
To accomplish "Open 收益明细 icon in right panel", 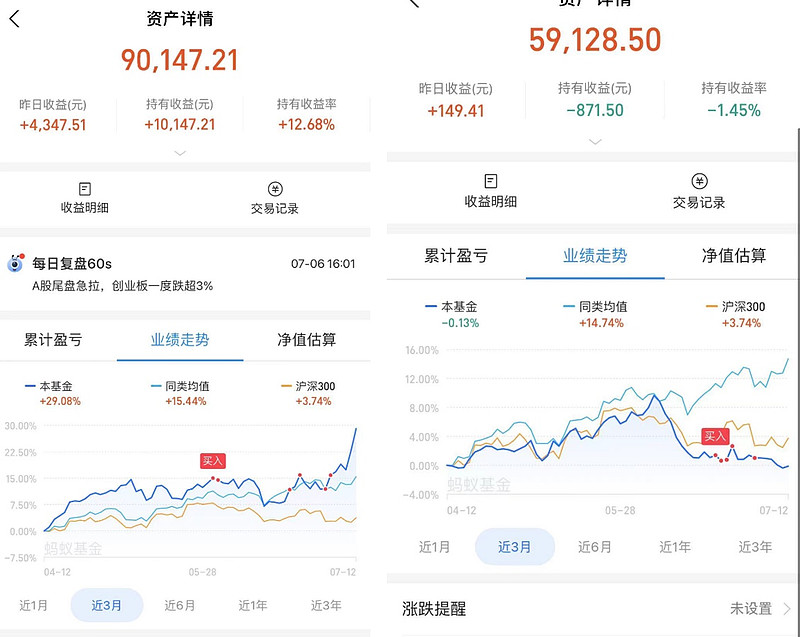I will tap(491, 181).
